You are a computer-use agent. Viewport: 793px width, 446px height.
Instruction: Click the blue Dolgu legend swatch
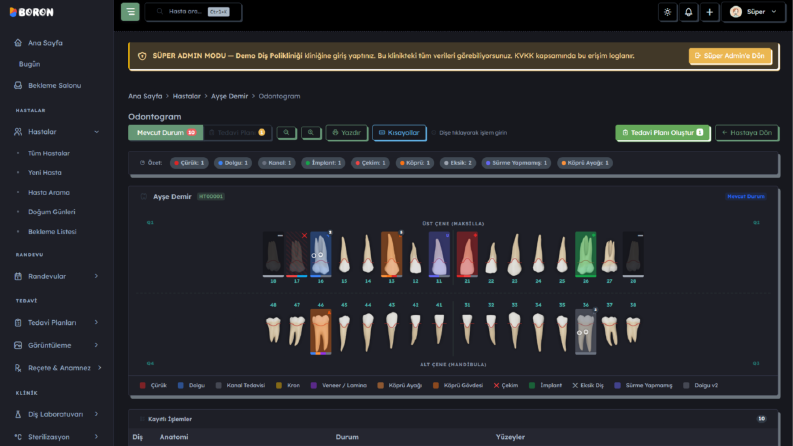[181, 385]
